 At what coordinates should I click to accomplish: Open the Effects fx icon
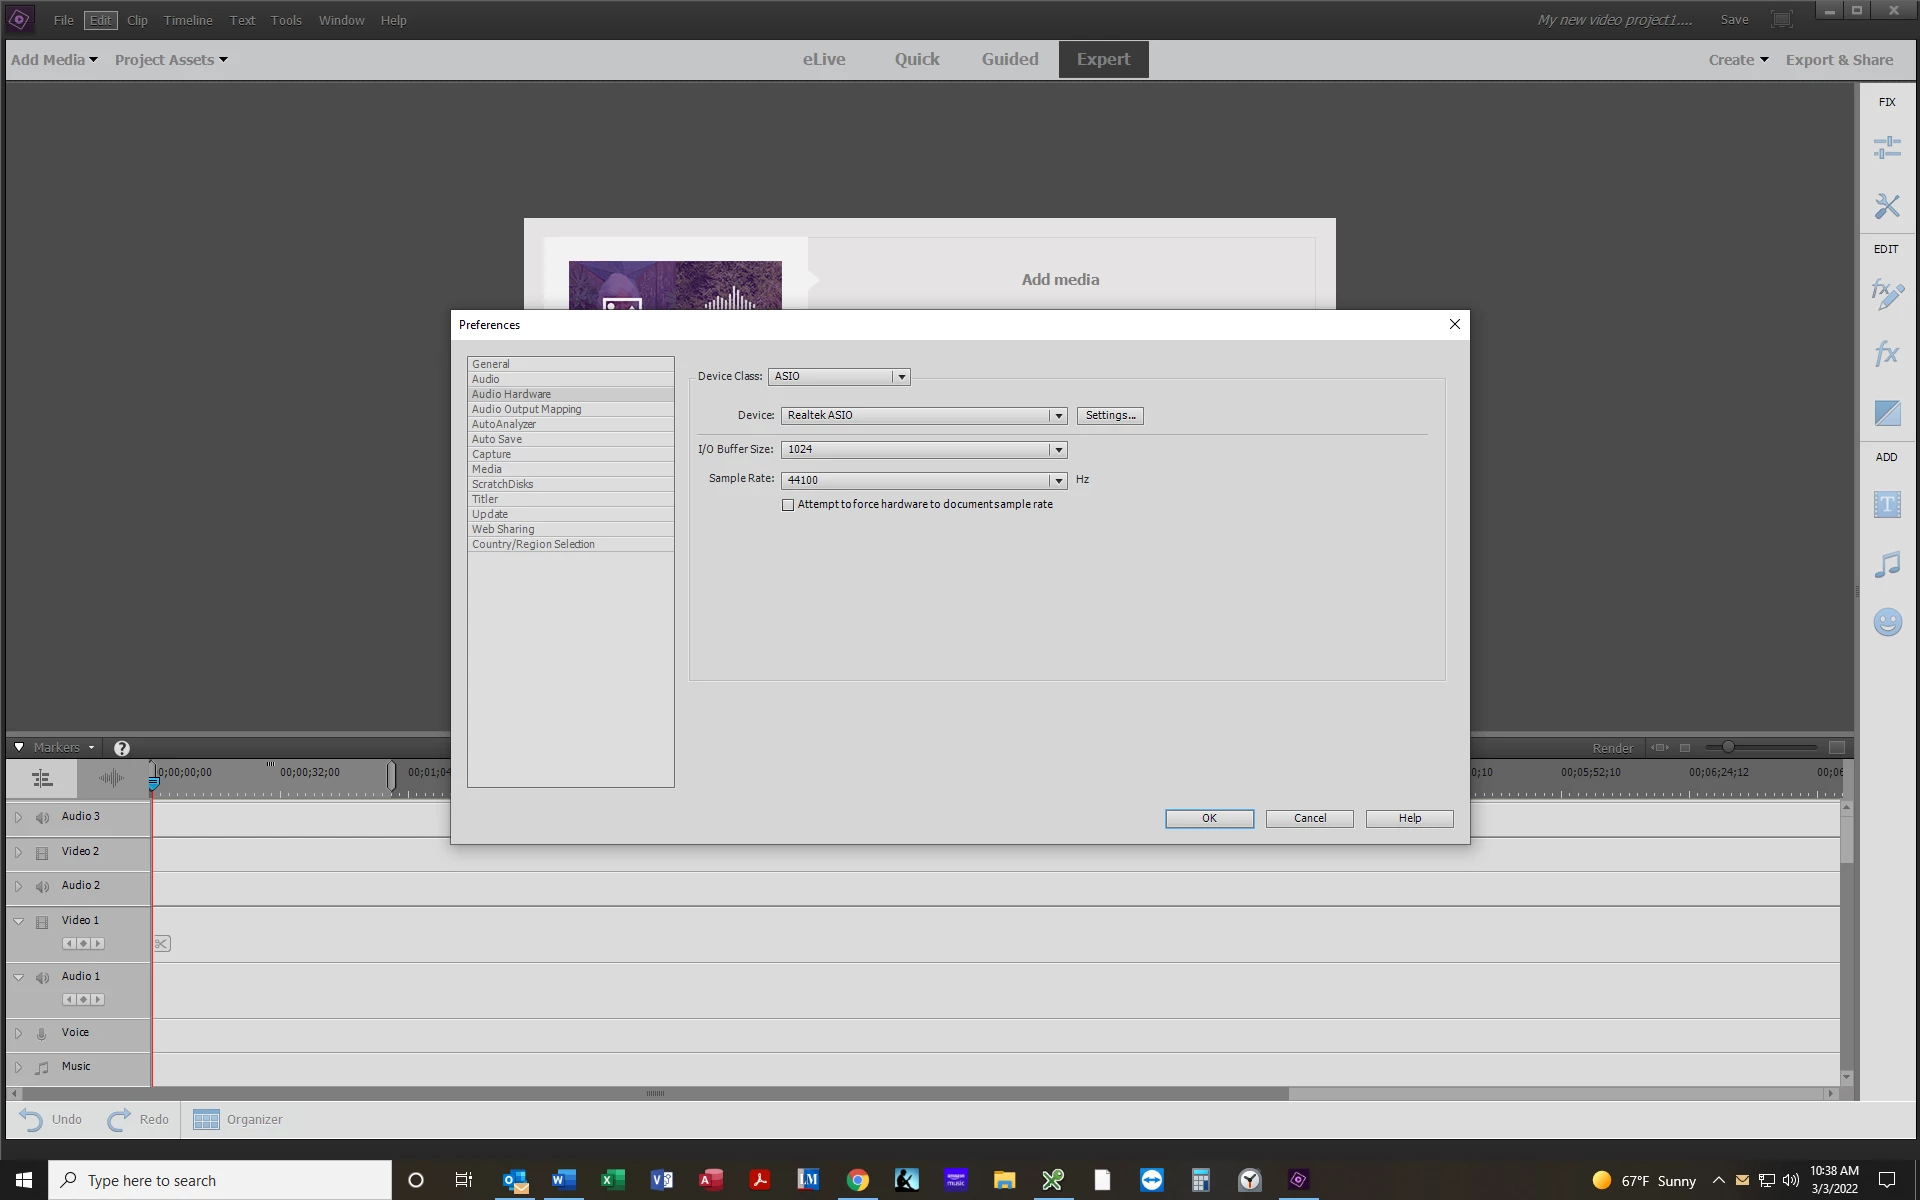(1886, 353)
